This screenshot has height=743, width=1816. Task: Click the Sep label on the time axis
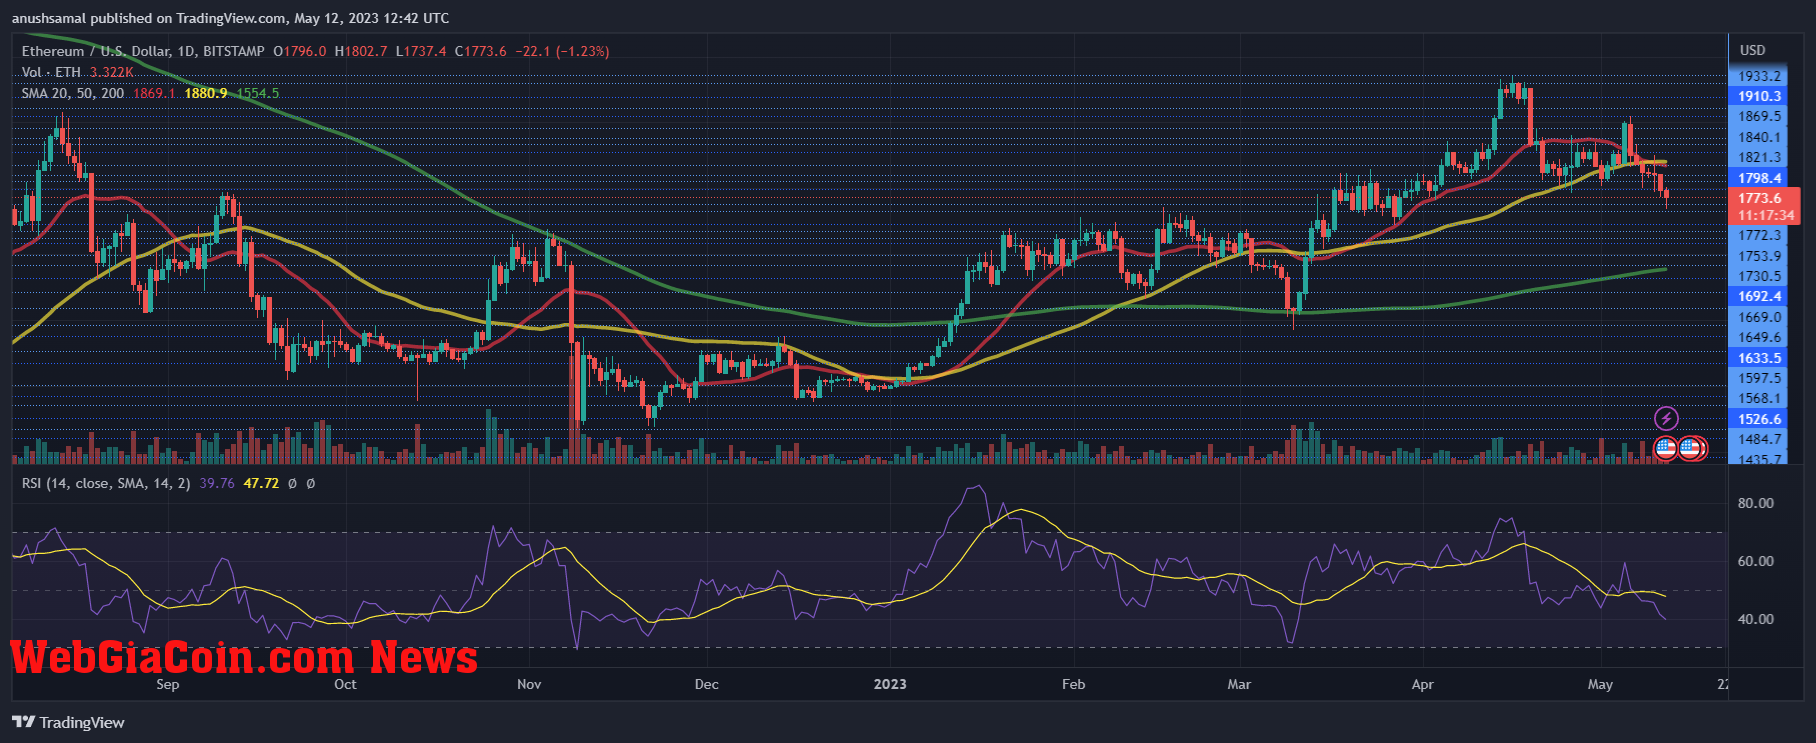pyautogui.click(x=168, y=684)
